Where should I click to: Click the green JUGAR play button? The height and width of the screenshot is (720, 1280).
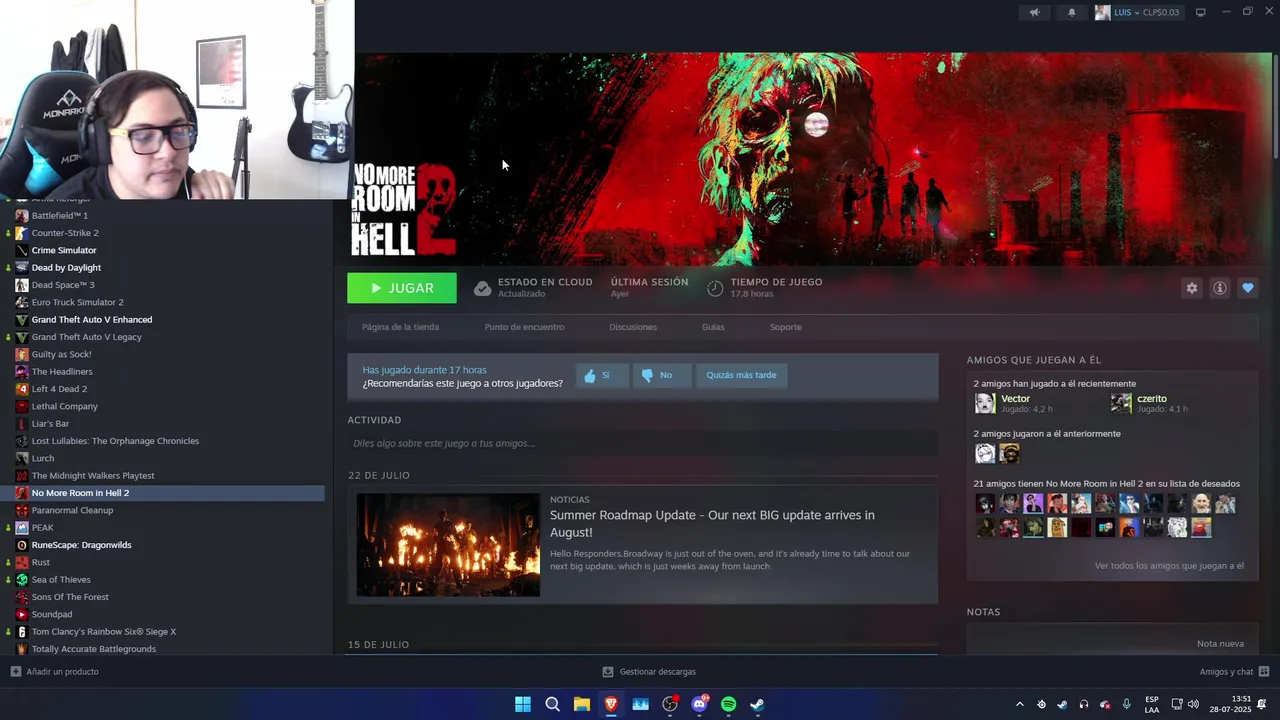(402, 288)
